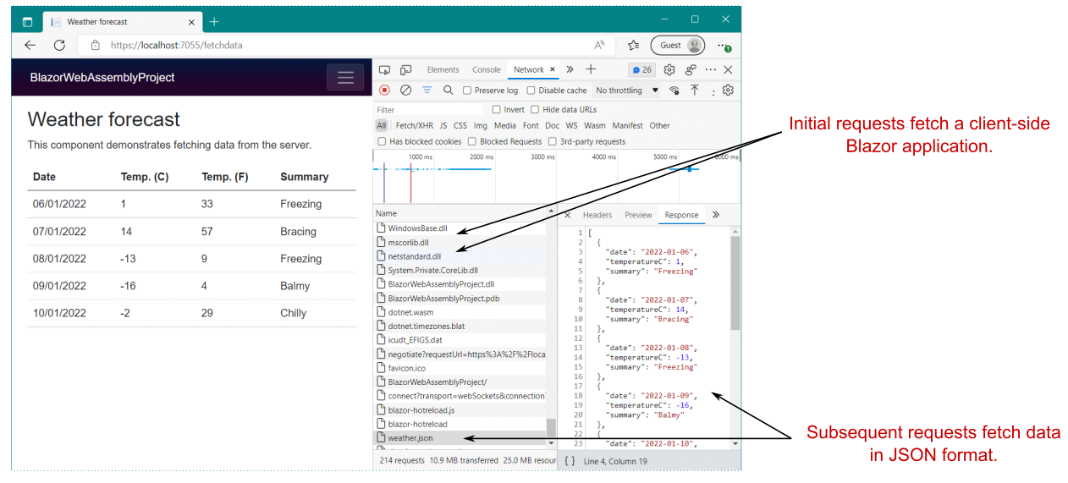Select the favicon.ico request
1068x483 pixels.
click(460, 368)
